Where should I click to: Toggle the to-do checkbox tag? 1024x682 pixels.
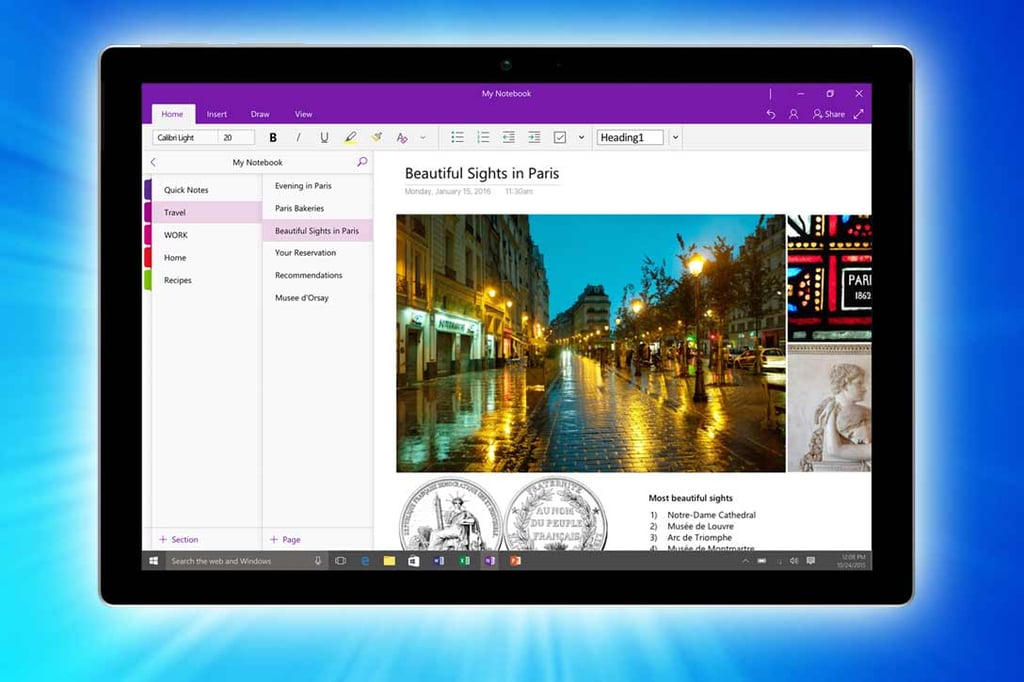(x=560, y=138)
